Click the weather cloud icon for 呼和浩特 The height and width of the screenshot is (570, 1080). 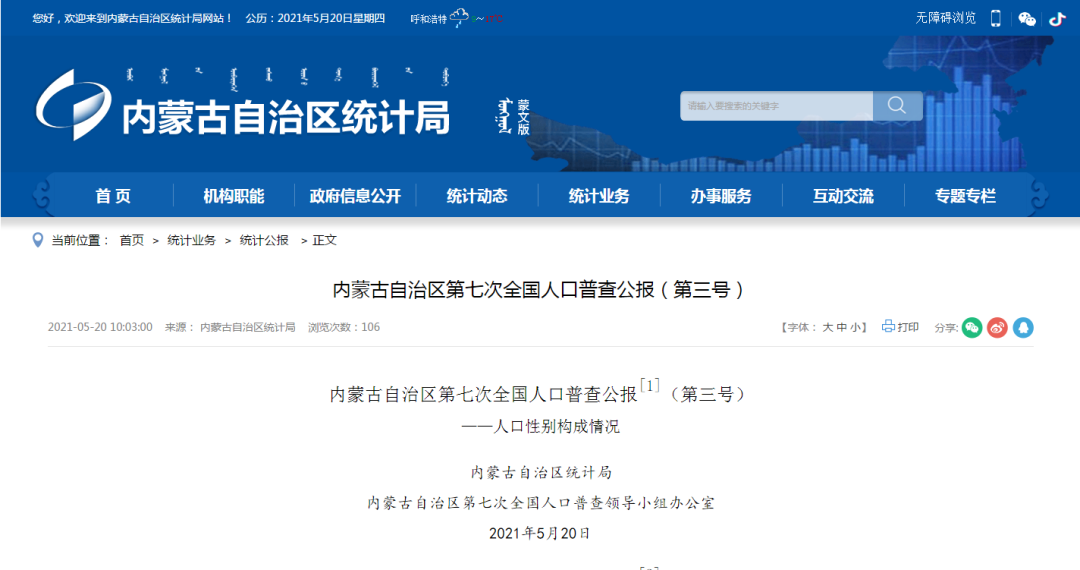tap(459, 17)
